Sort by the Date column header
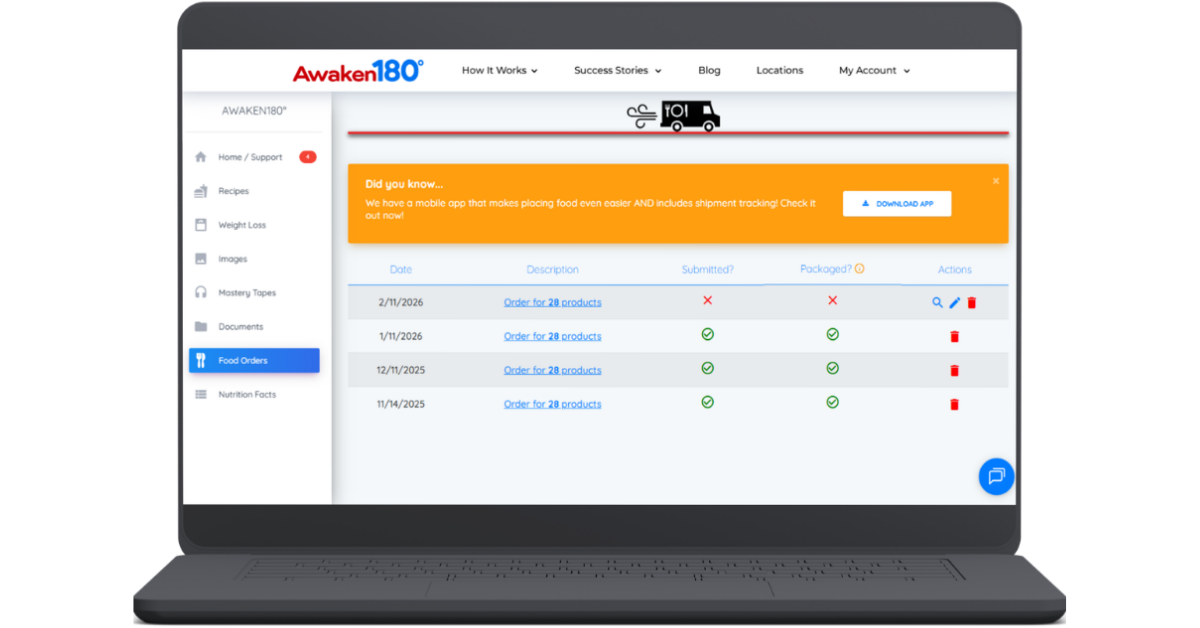This screenshot has width=1200, height=628. (401, 270)
